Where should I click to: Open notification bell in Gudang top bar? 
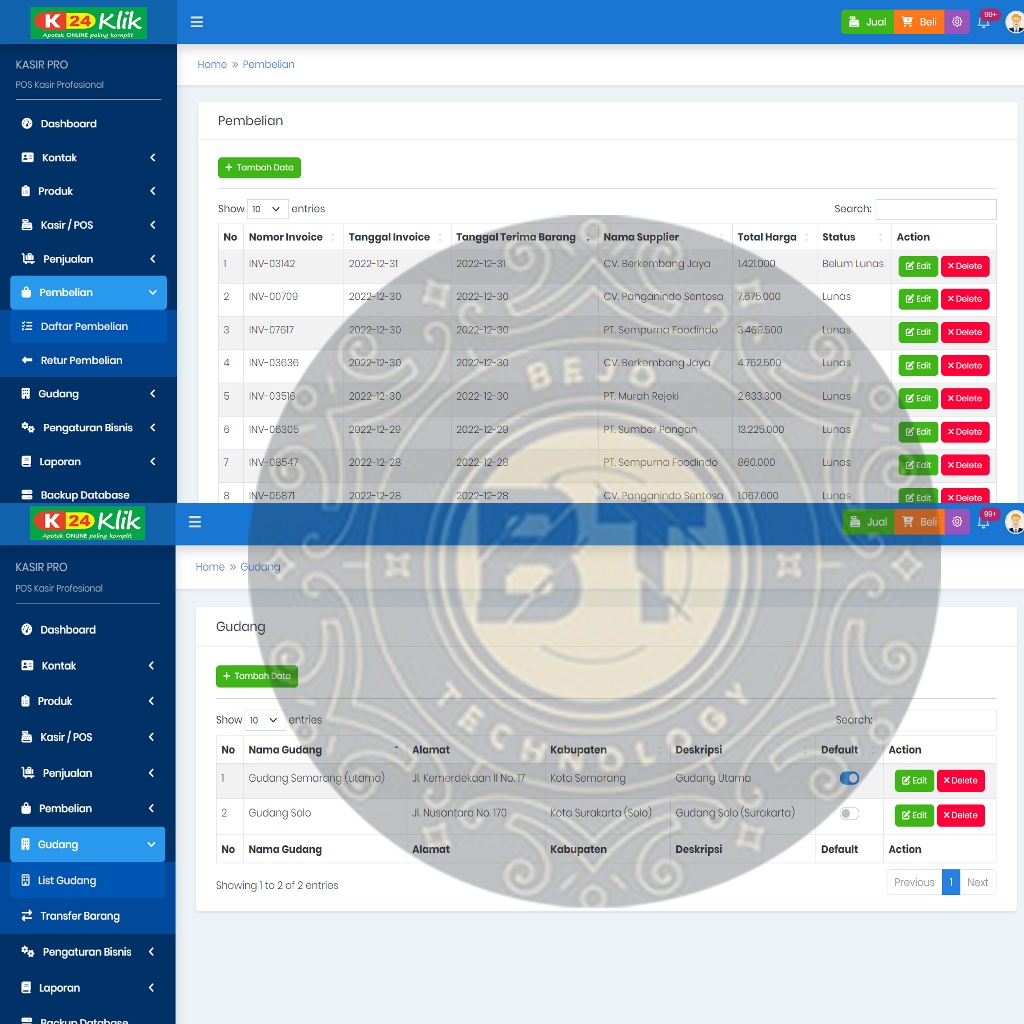pos(984,522)
